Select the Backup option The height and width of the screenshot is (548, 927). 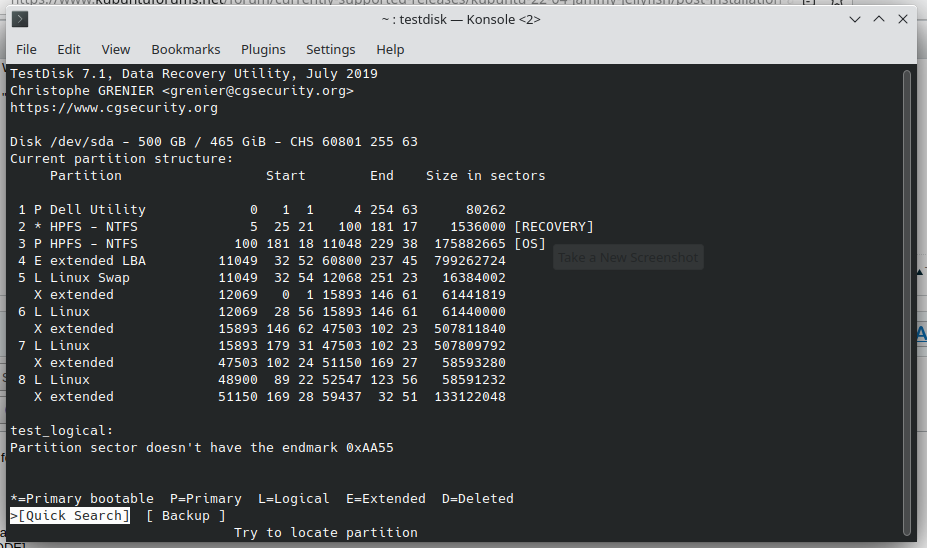point(186,515)
